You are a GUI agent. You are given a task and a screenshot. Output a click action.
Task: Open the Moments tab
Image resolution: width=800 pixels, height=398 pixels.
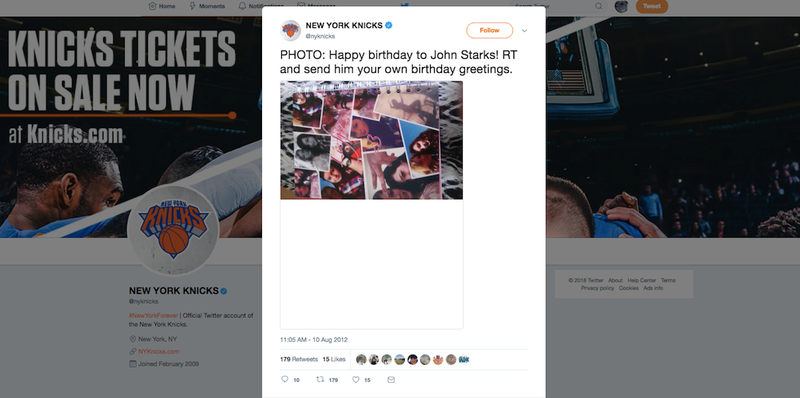coord(207,6)
